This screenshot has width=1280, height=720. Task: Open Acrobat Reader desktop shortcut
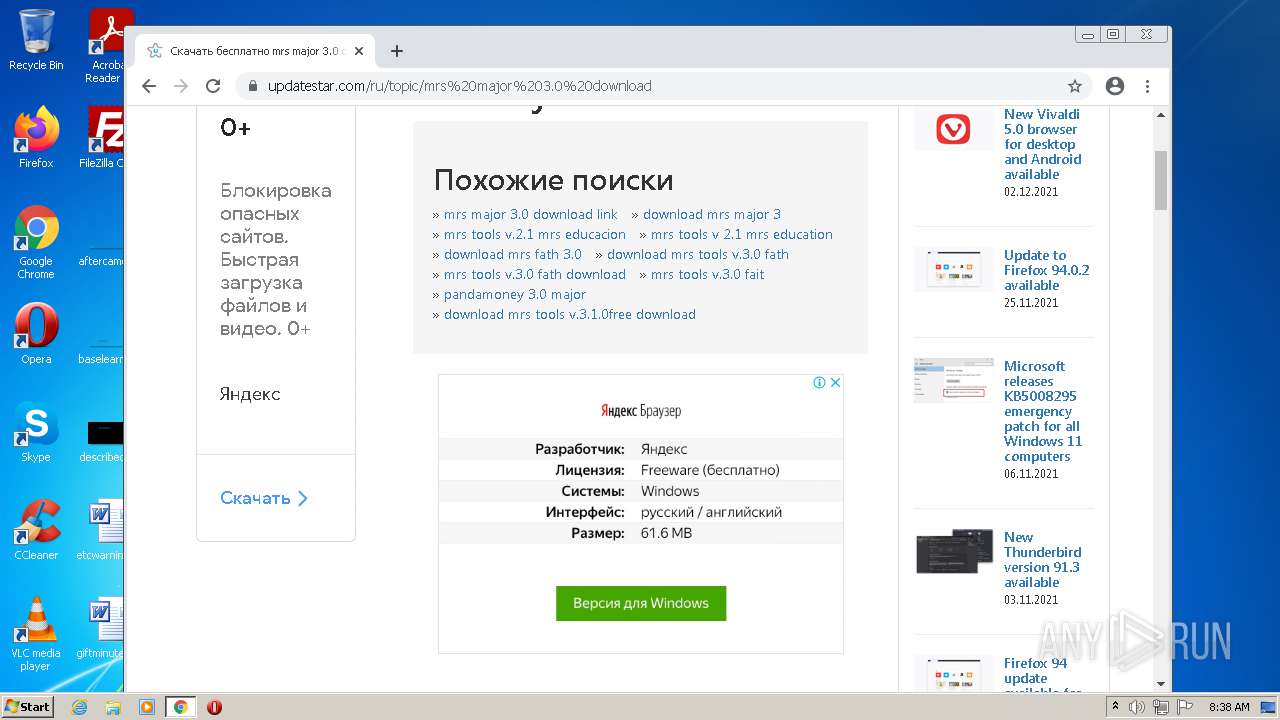(108, 46)
